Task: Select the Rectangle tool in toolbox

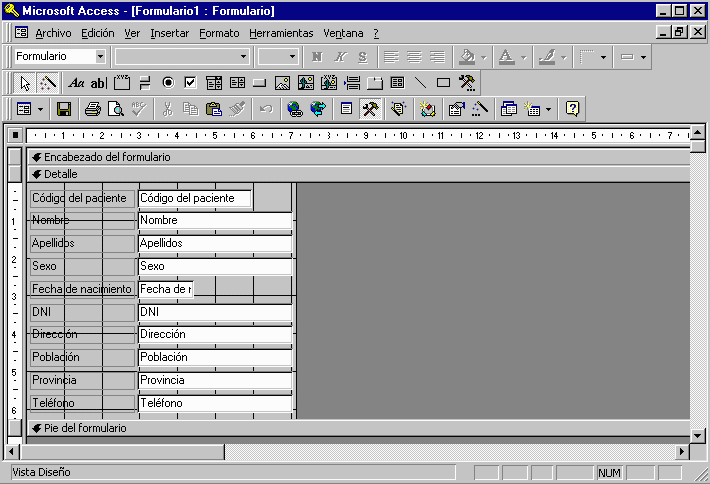Action: [x=443, y=83]
